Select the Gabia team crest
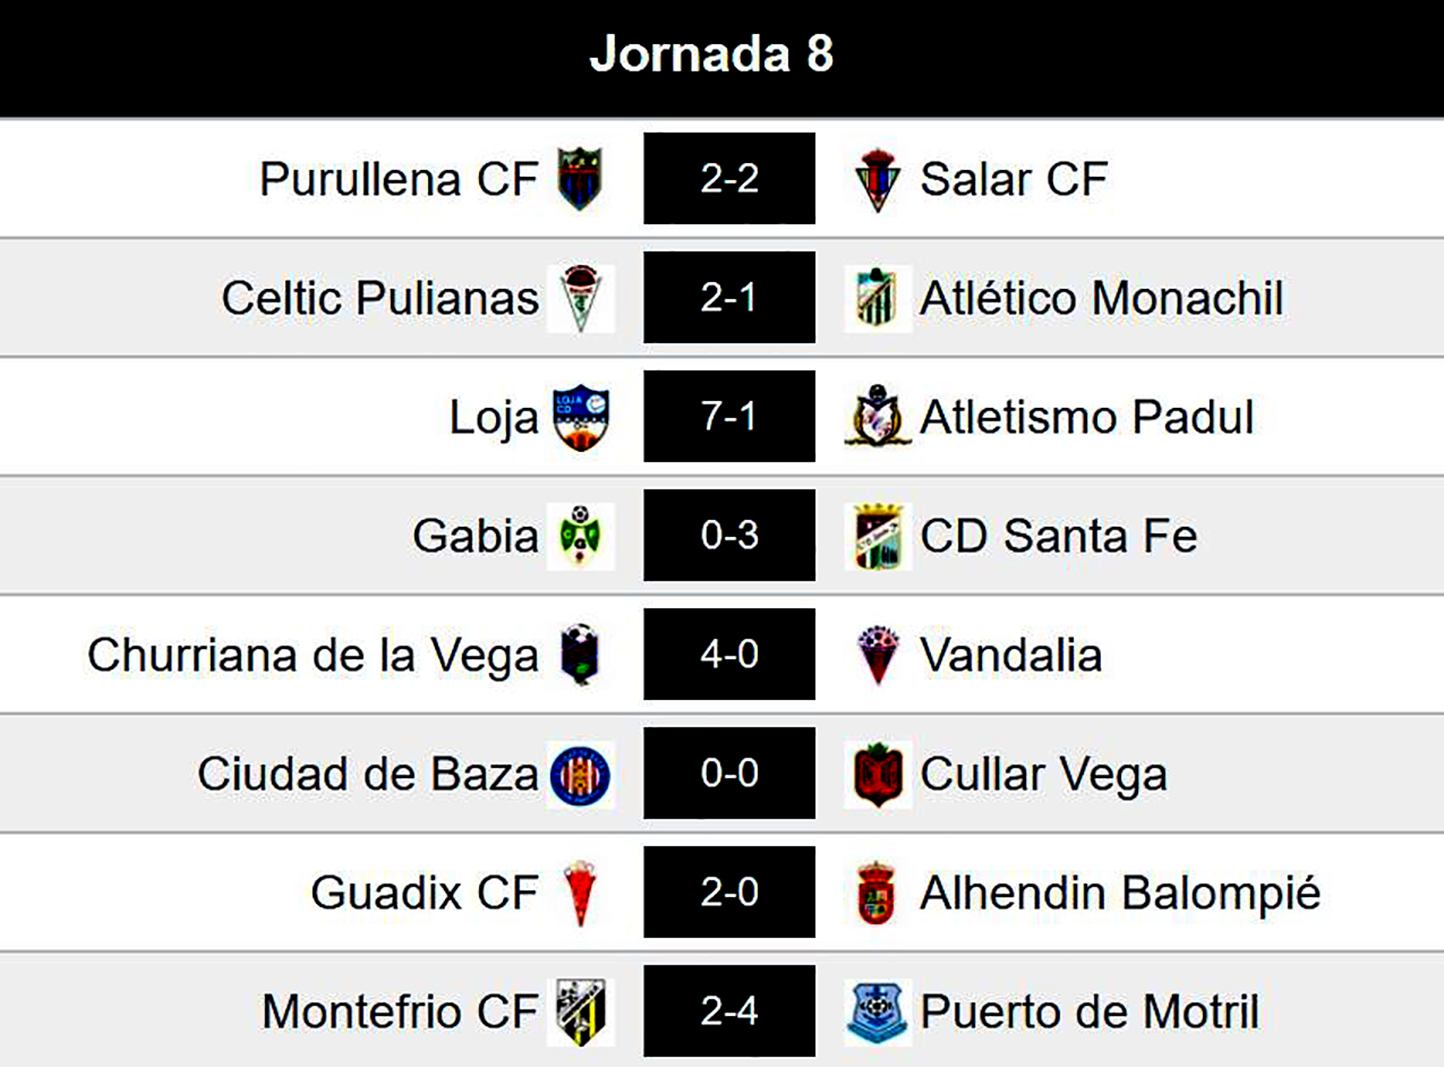This screenshot has height=1067, width=1444. (x=580, y=536)
